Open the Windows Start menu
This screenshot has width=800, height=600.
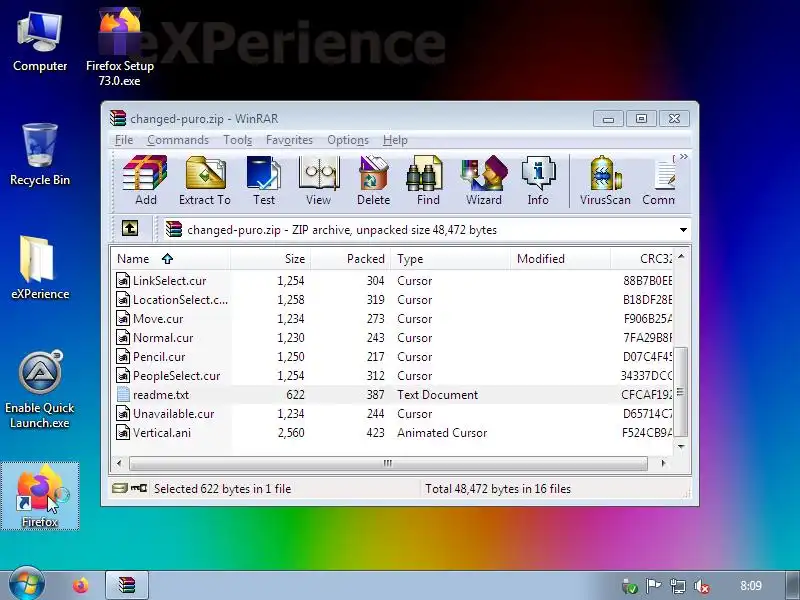26,584
